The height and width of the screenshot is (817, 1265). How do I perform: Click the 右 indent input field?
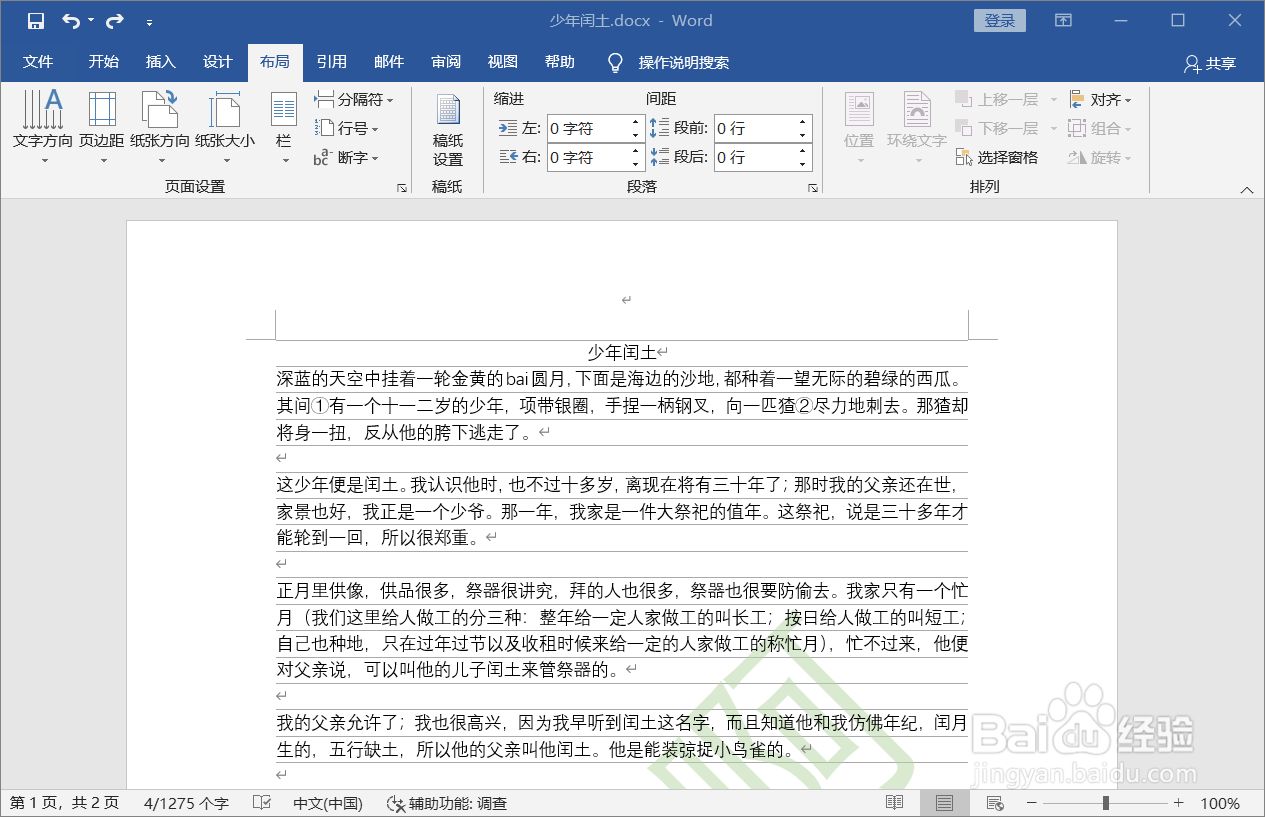pyautogui.click(x=586, y=158)
